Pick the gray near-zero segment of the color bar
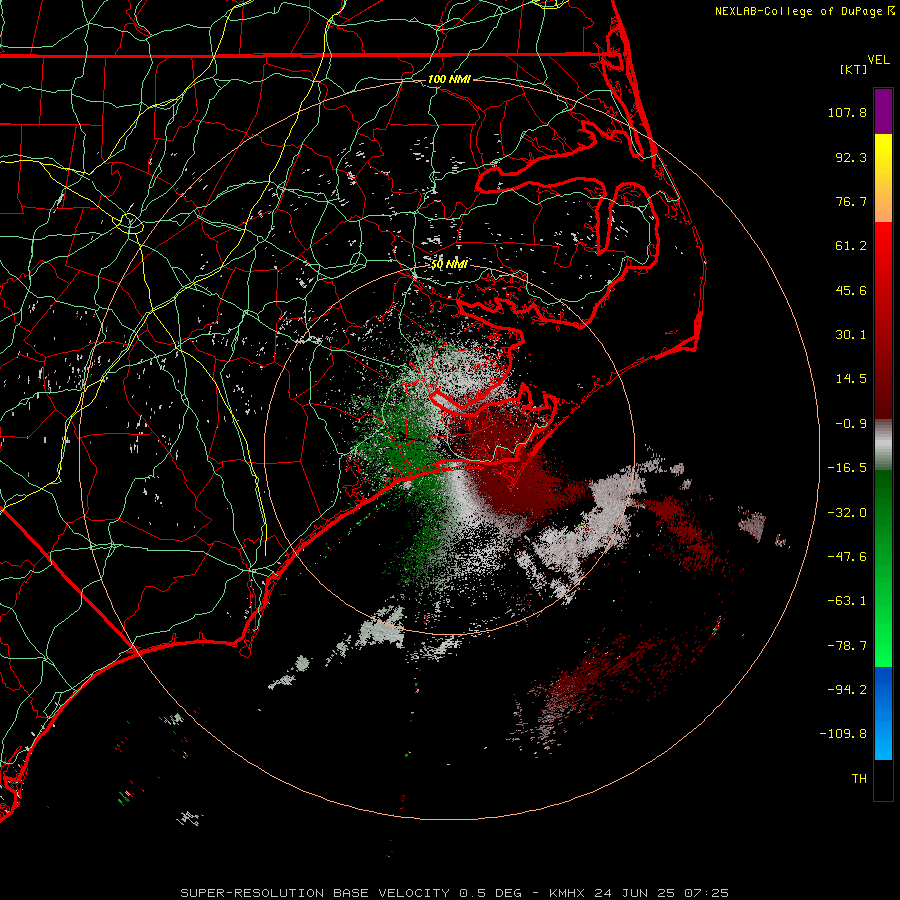Image resolution: width=900 pixels, height=900 pixels. [883, 444]
